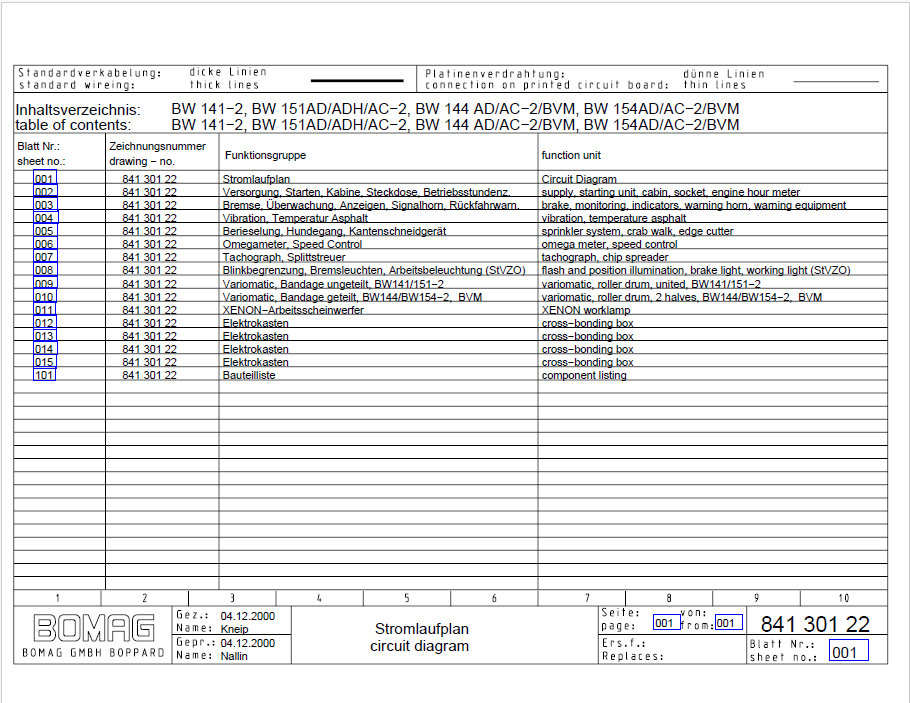The image size is (910, 703).
Task: Follow sheet link 002 for supply and starting unit
Action: pyautogui.click(x=45, y=192)
